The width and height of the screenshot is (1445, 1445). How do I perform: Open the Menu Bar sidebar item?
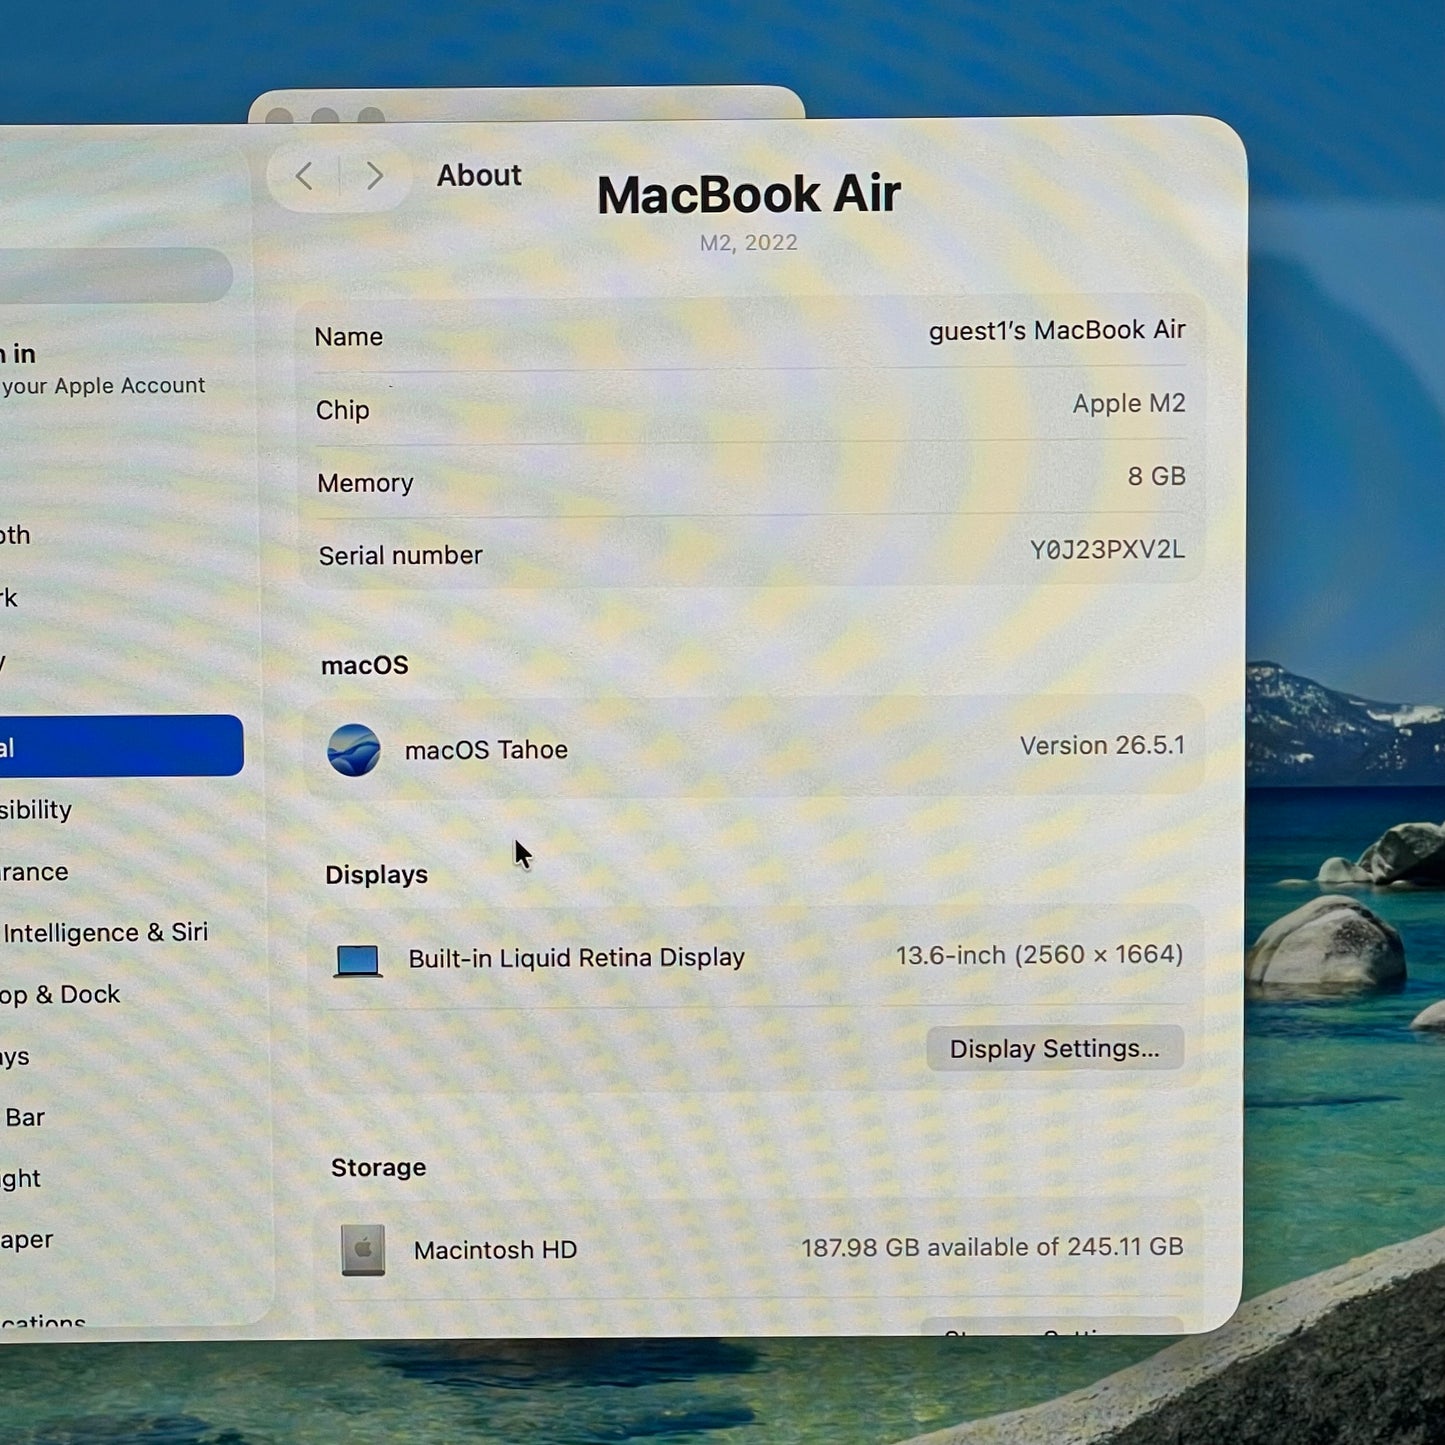[x=22, y=1118]
